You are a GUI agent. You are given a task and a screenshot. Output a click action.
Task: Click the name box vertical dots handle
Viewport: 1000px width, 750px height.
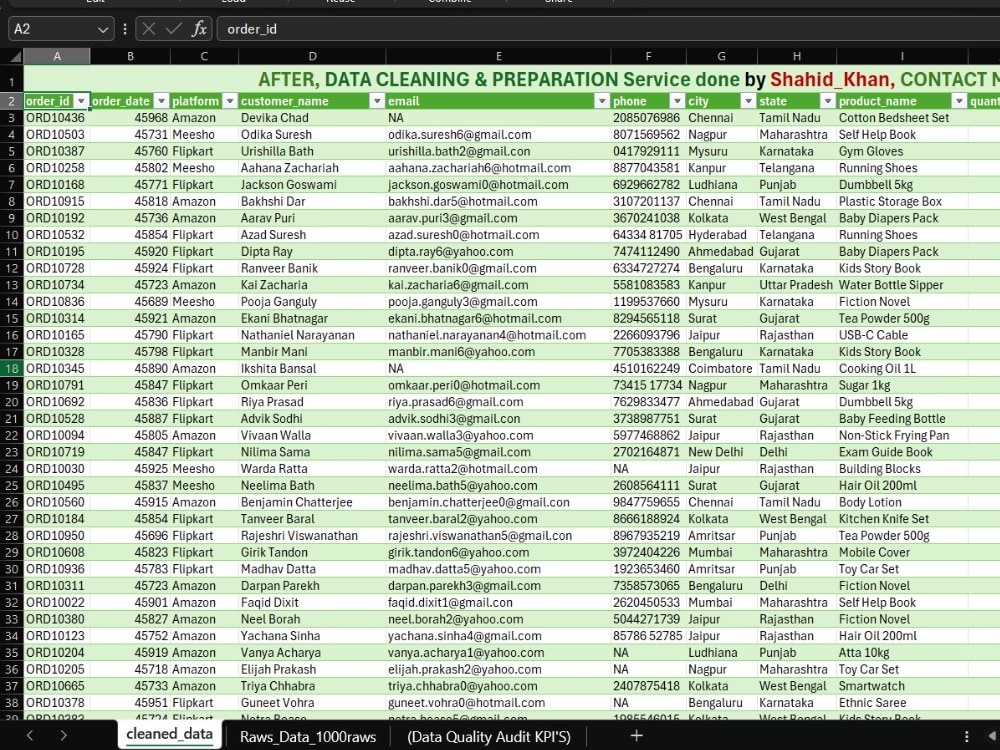point(124,29)
